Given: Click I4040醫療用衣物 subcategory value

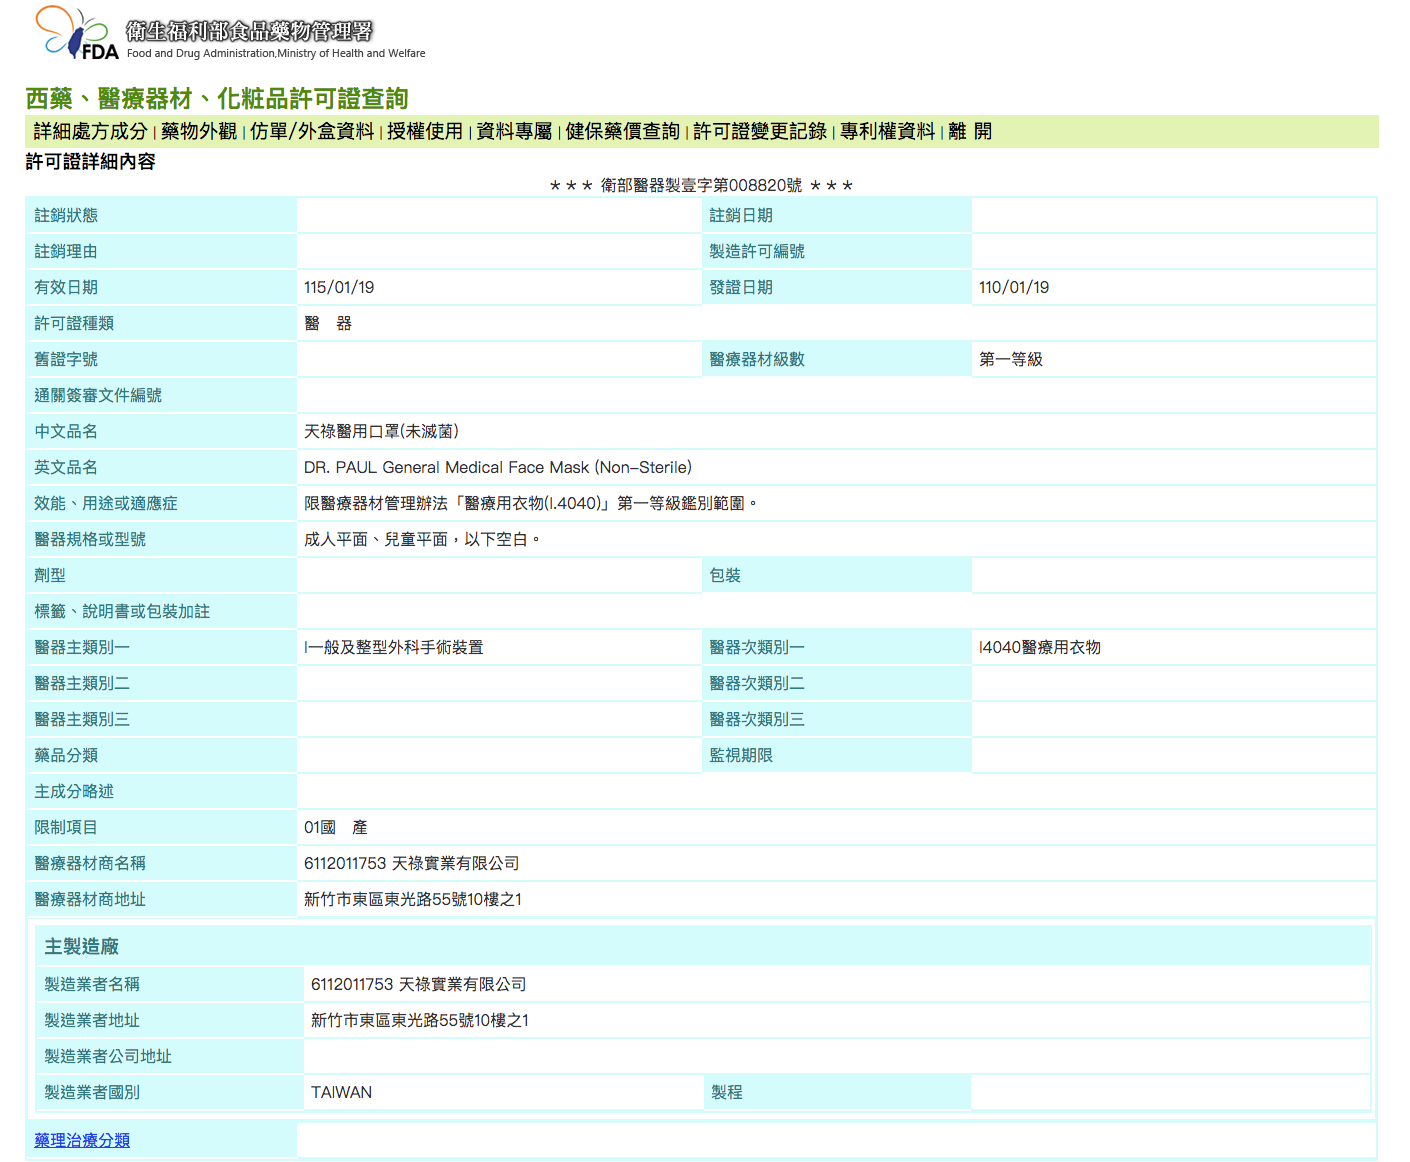Looking at the screenshot, I should click(x=1040, y=647).
